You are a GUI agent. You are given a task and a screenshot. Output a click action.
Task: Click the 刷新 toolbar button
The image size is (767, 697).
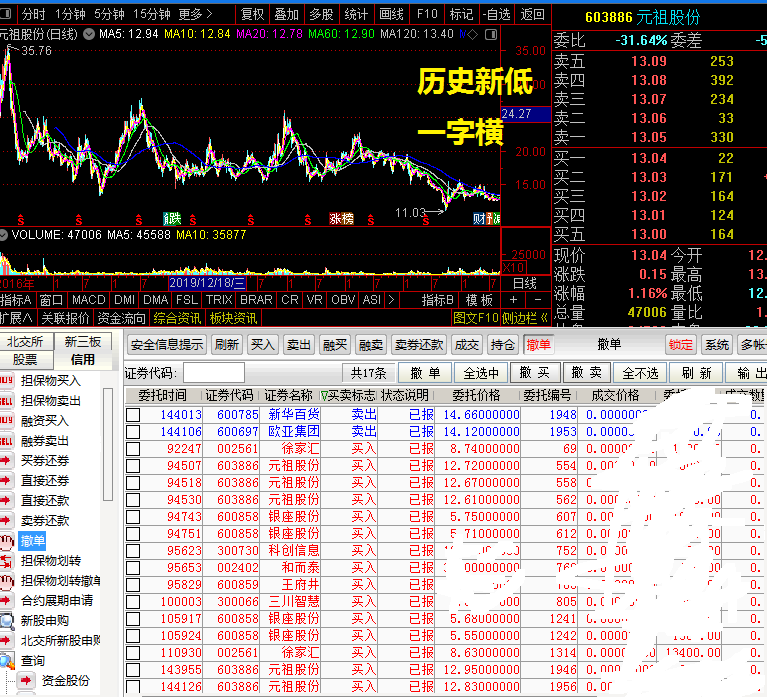[226, 345]
